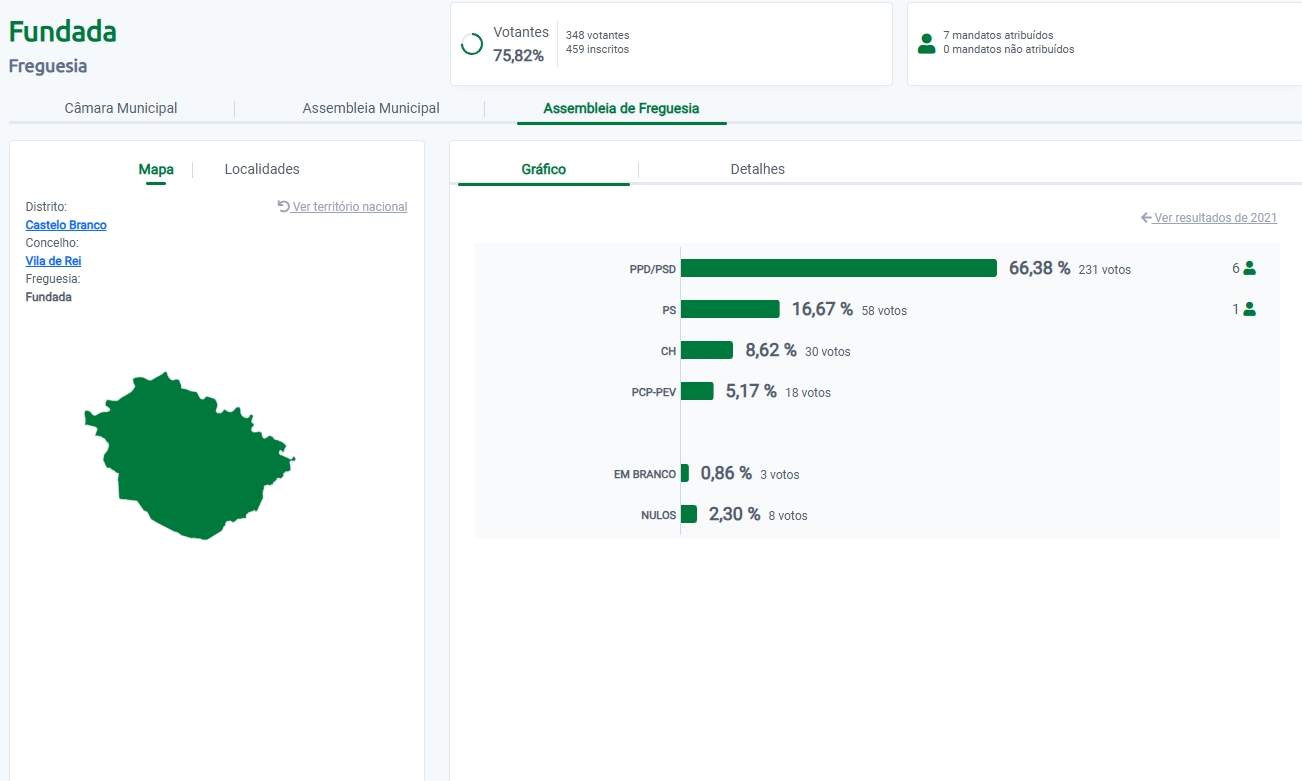The image size is (1302, 781).
Task: Click the left arrow icon before Ver resultados de 2021
Action: [x=1146, y=218]
